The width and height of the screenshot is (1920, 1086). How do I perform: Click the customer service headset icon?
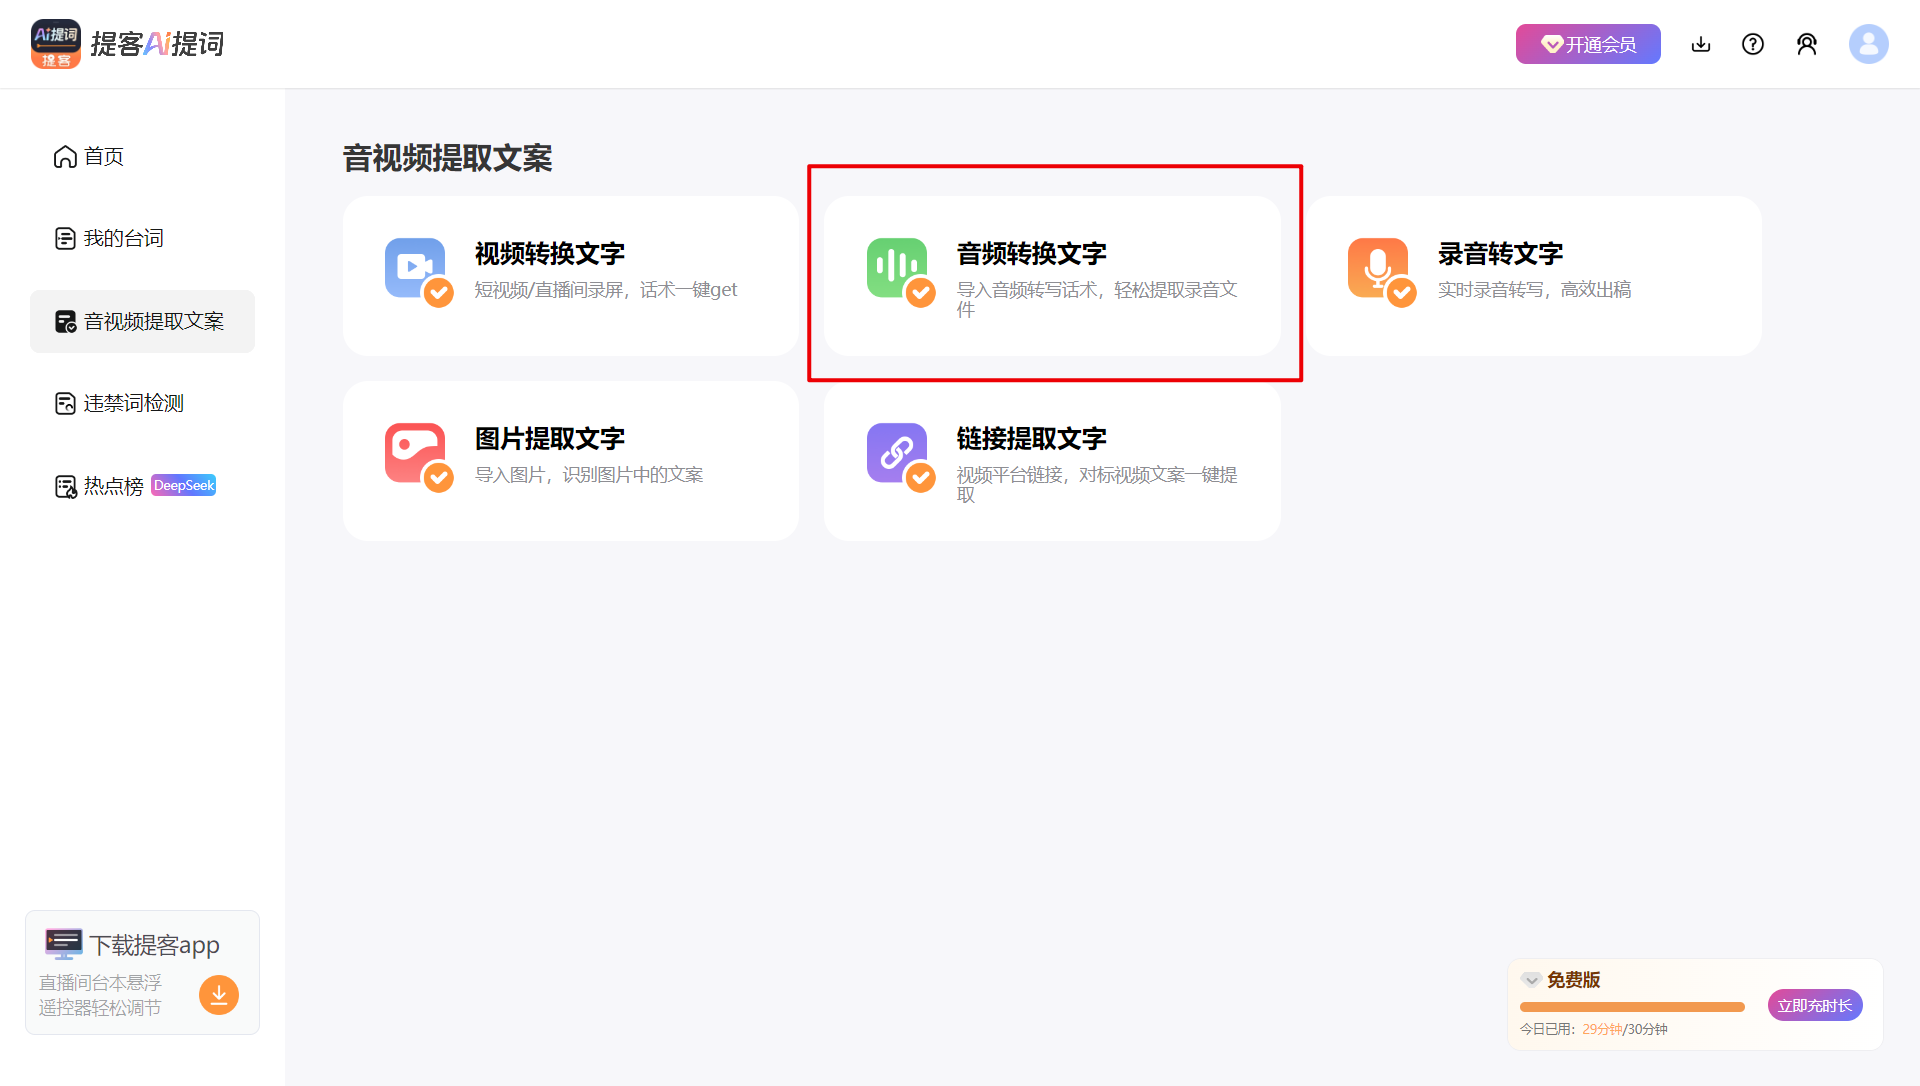point(1807,44)
